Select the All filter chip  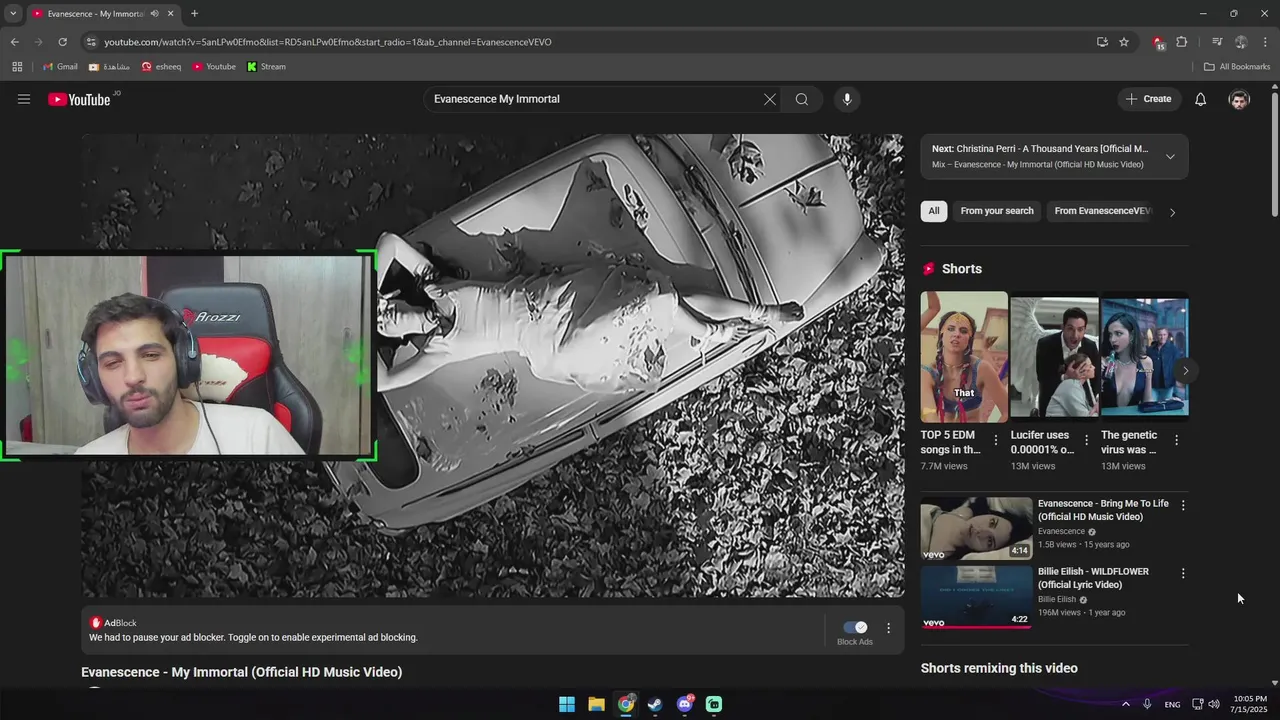[934, 211]
